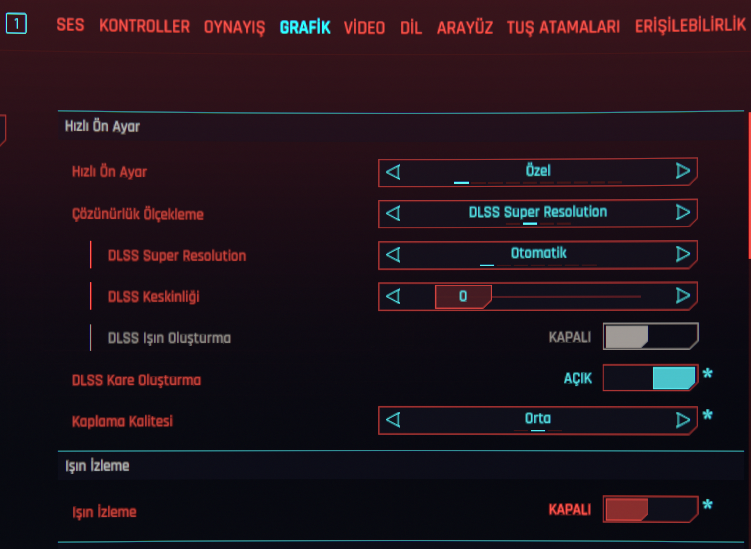This screenshot has height=549, width=751.
Task: Select the Kaplama Kalitesi setting label
Action: pyautogui.click(x=122, y=422)
